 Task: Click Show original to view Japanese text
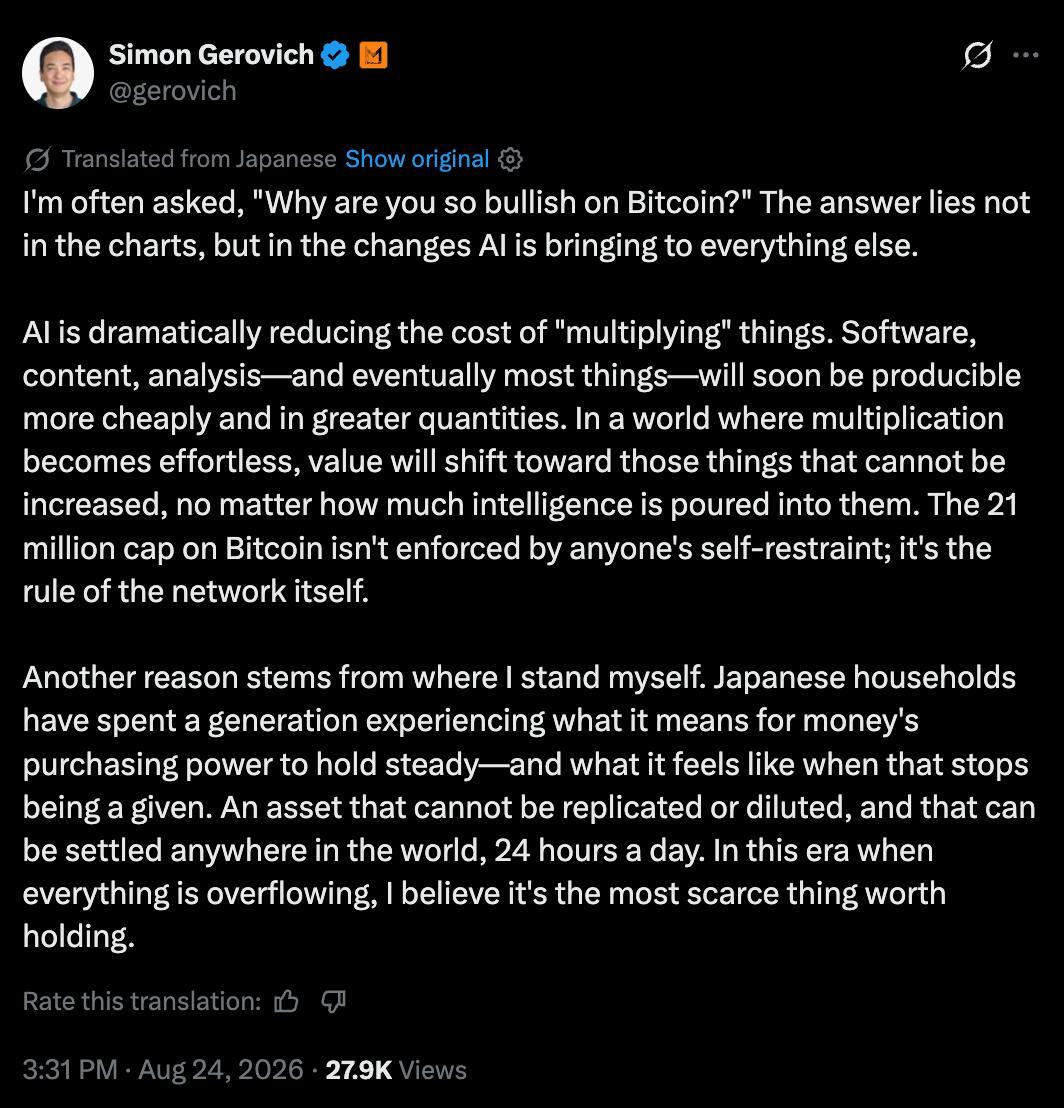417,159
